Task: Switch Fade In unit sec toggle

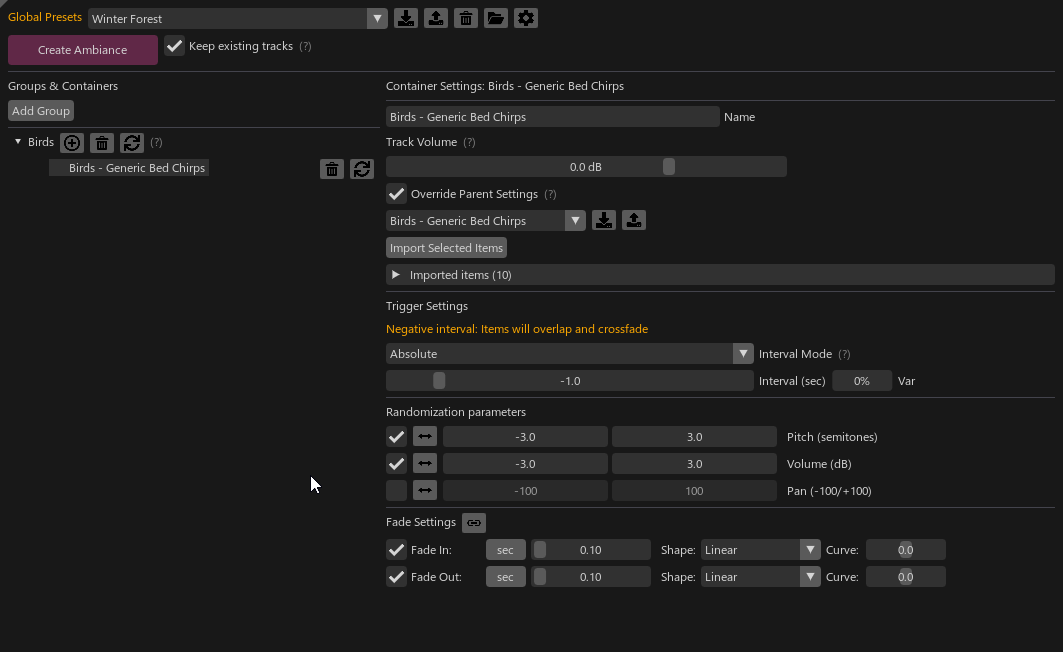Action: [x=506, y=550]
